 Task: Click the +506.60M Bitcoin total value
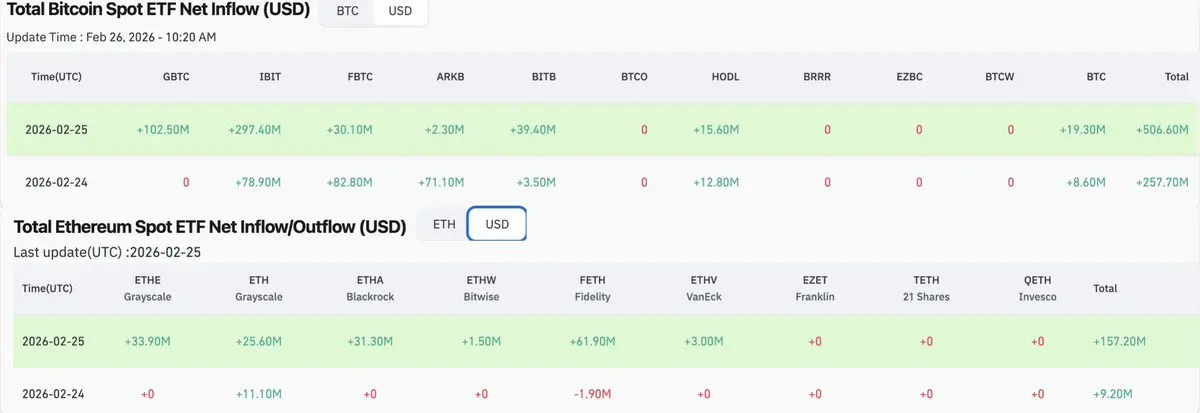tap(1162, 130)
